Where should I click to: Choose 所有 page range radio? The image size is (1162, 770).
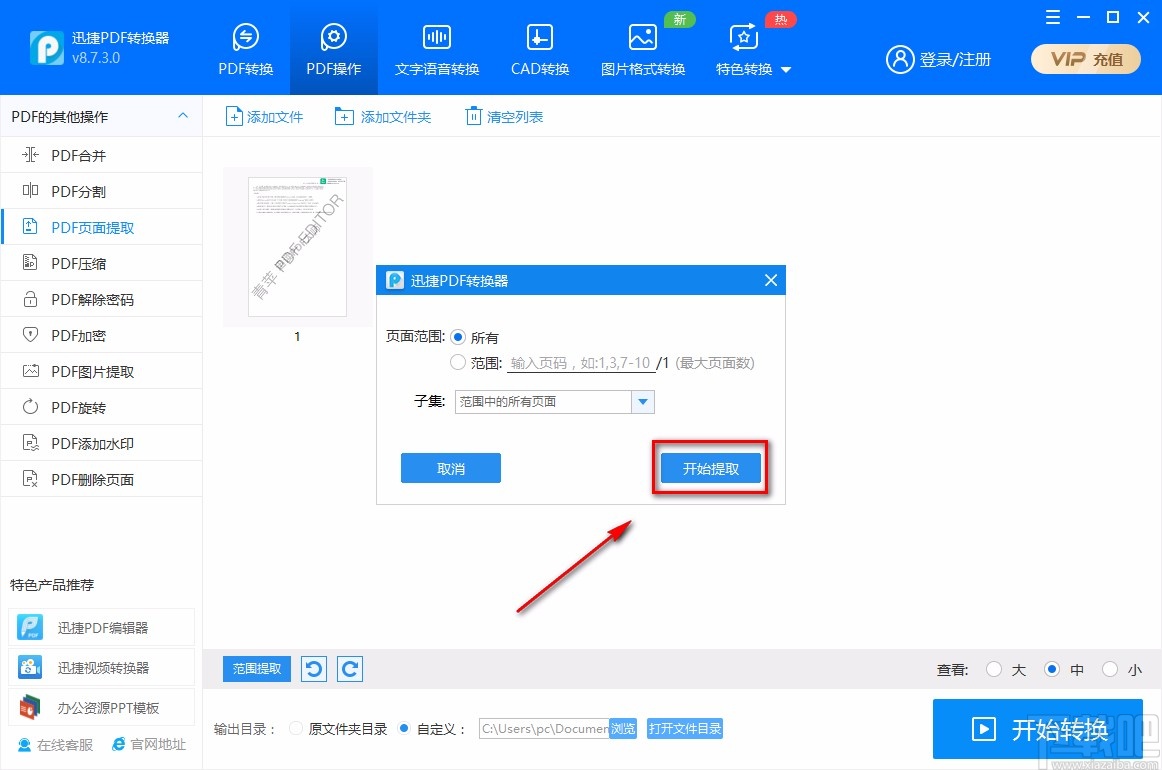[x=458, y=337]
